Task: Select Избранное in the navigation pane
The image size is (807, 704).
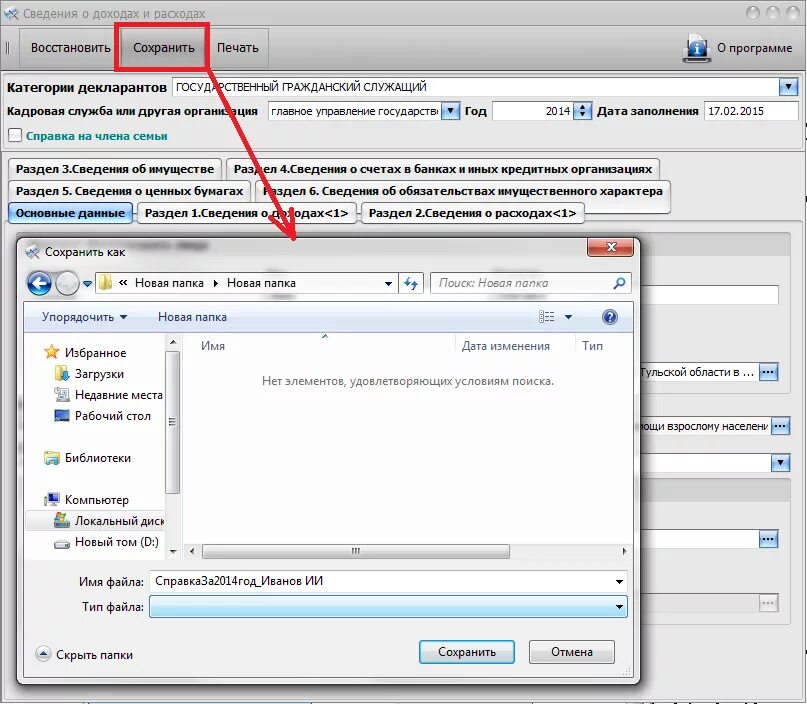Action: pos(95,353)
